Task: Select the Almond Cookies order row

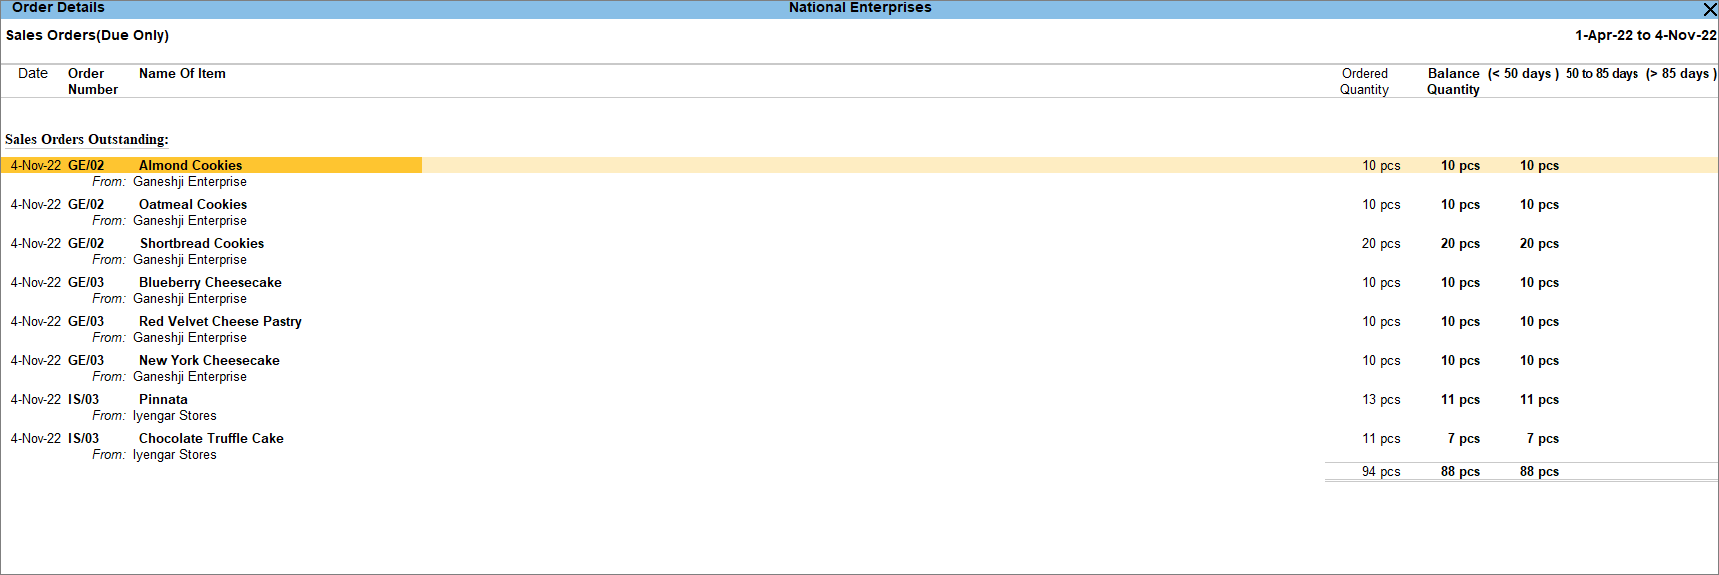Action: tap(859, 165)
